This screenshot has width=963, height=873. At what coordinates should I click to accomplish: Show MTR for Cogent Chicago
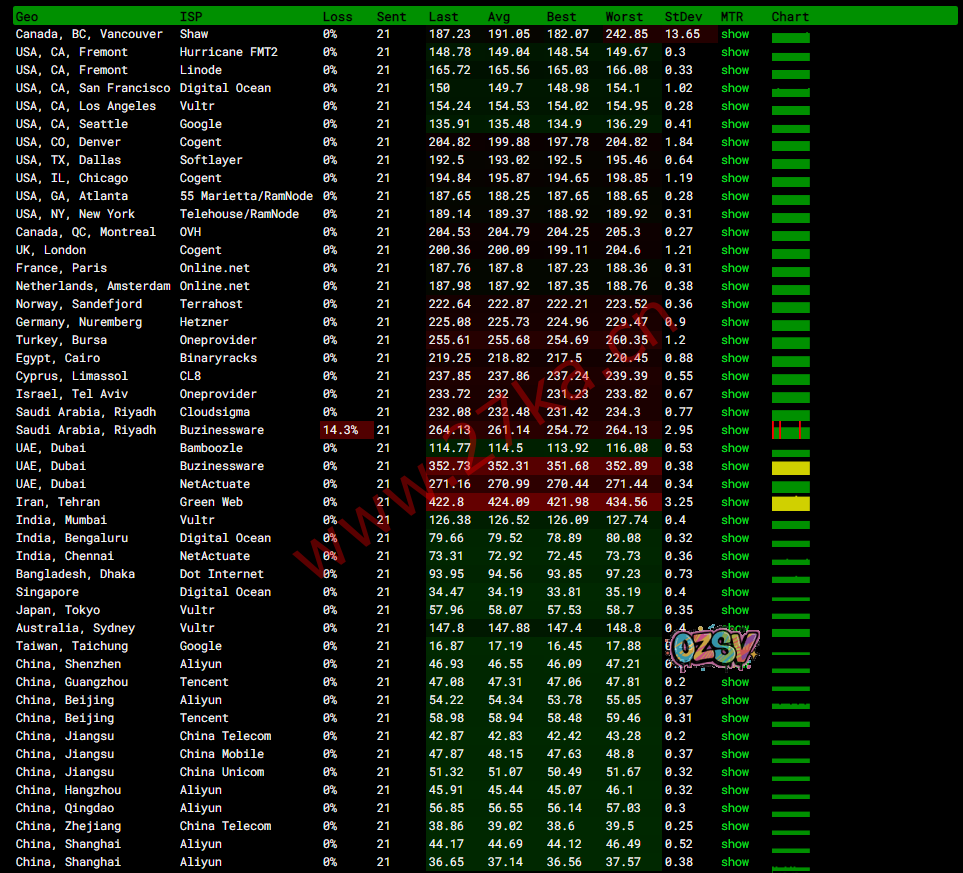coord(735,178)
